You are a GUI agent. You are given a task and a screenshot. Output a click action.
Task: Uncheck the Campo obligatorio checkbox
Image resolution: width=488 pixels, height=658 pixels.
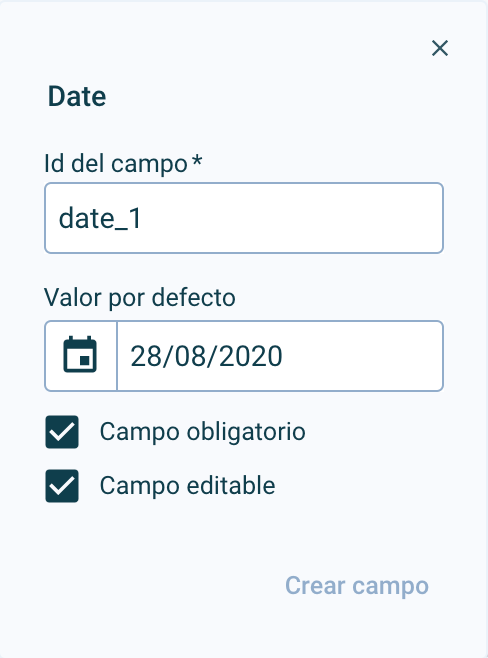point(62,432)
